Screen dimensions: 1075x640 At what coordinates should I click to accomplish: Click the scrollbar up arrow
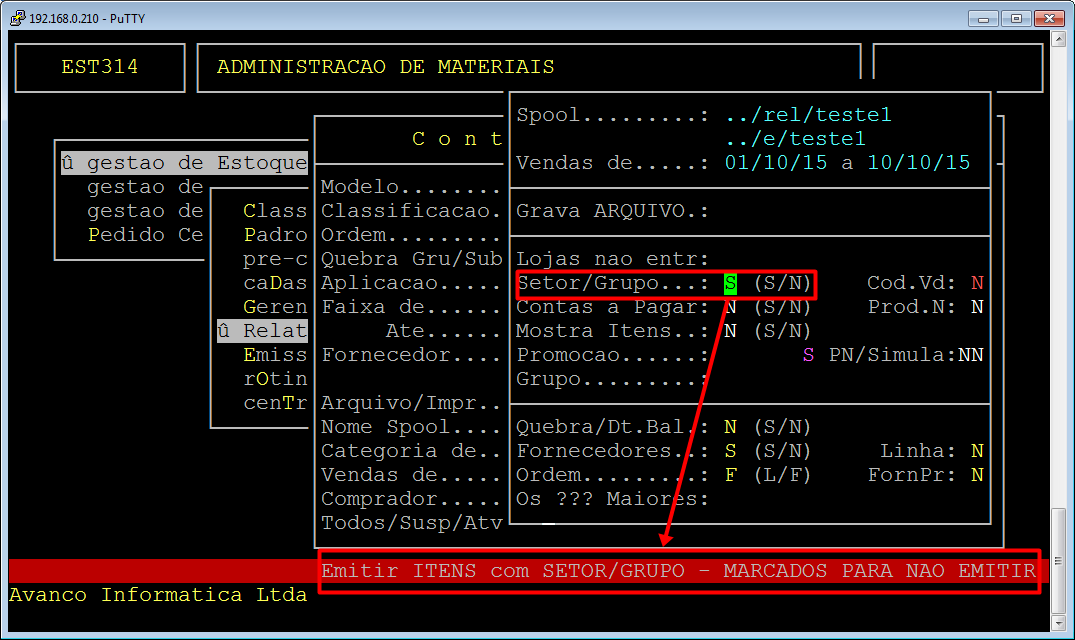point(1058,39)
